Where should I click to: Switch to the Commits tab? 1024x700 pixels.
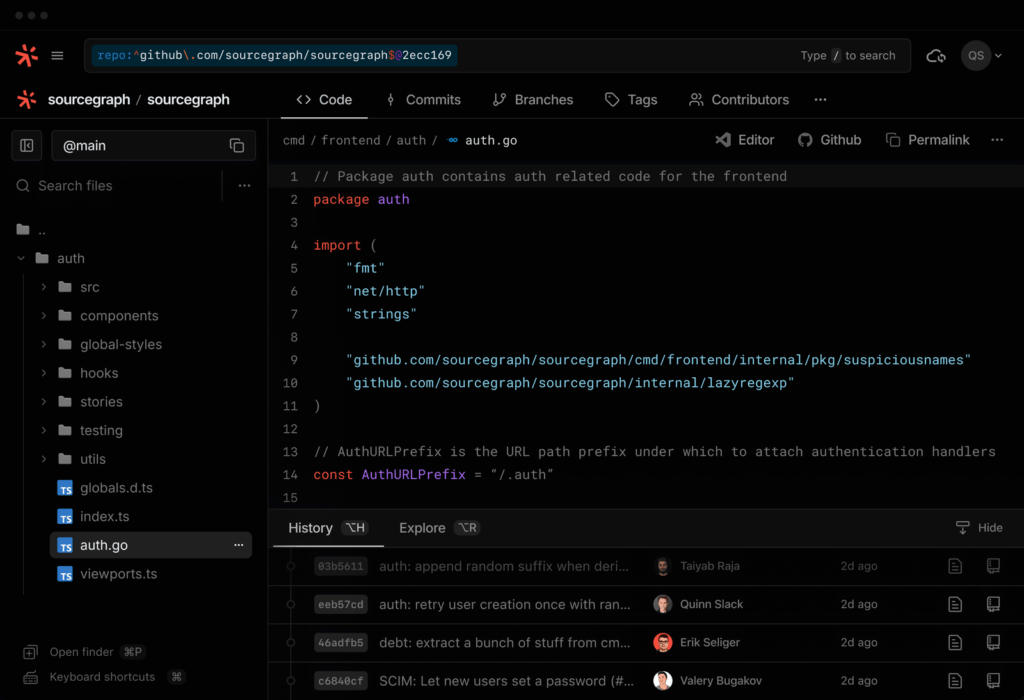[x=422, y=100]
